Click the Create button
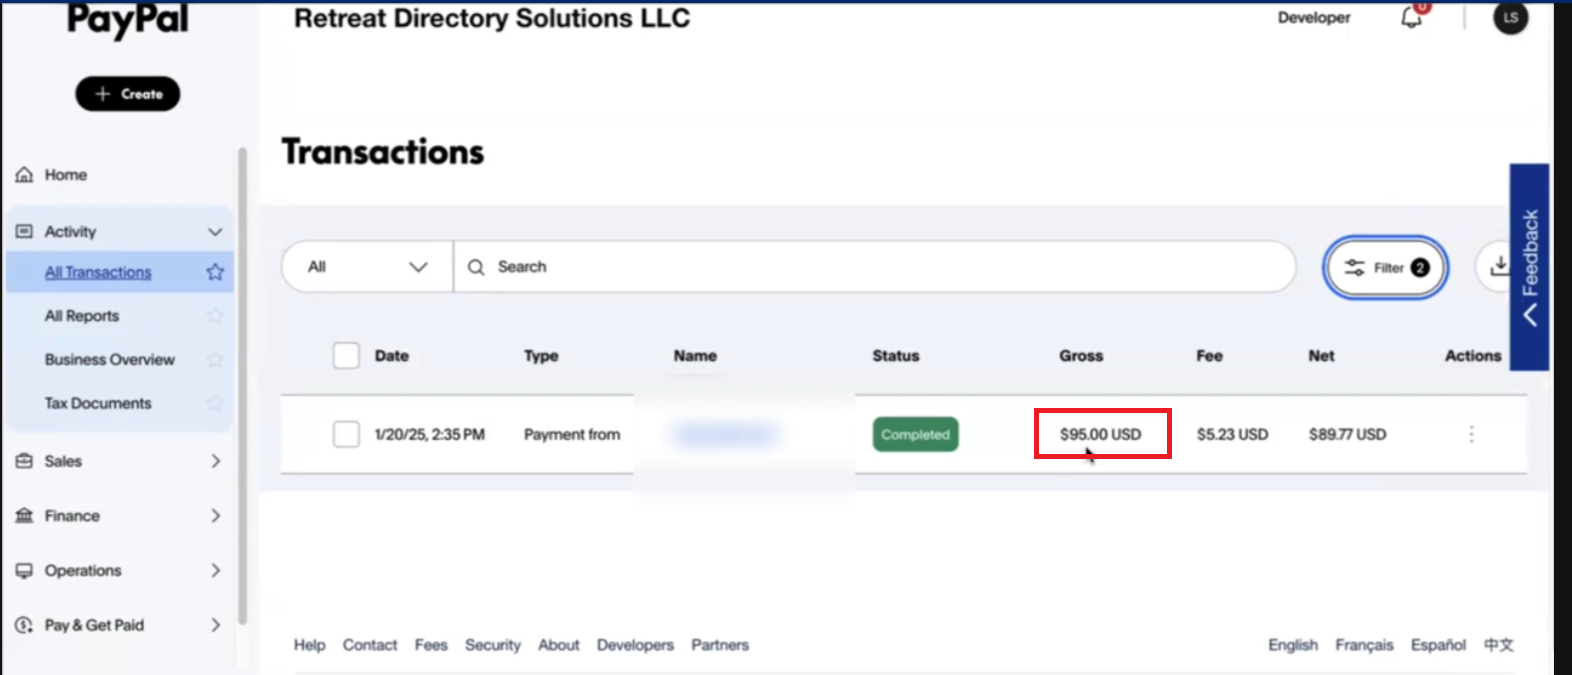The width and height of the screenshot is (1572, 675). 128,94
